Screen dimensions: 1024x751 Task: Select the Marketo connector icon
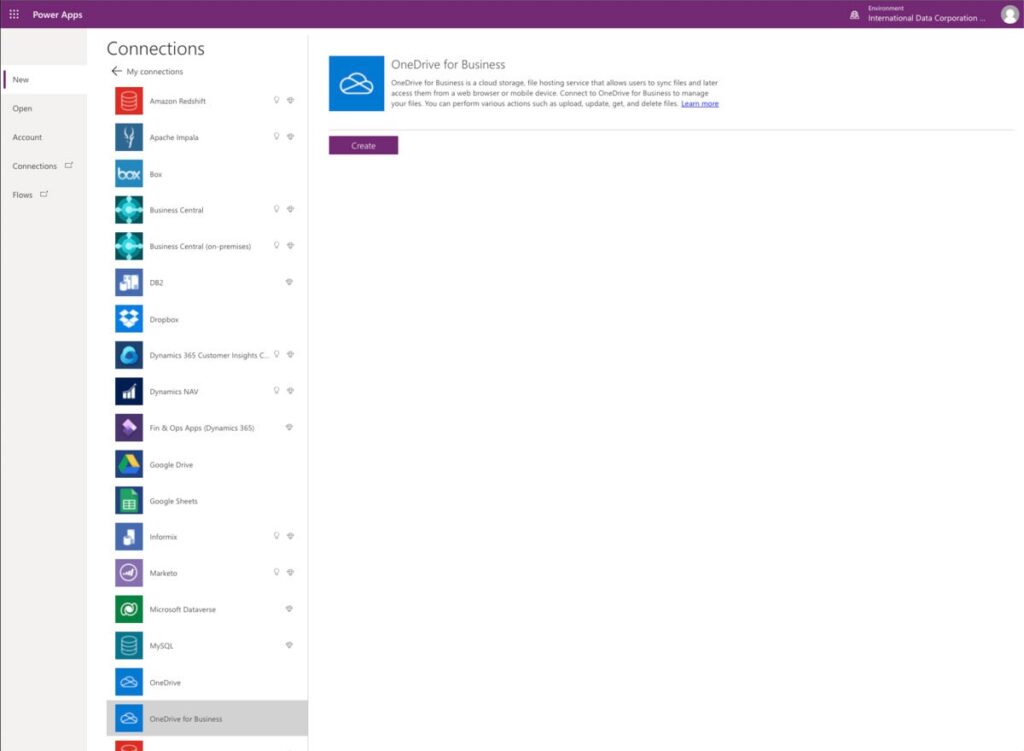[x=129, y=573]
